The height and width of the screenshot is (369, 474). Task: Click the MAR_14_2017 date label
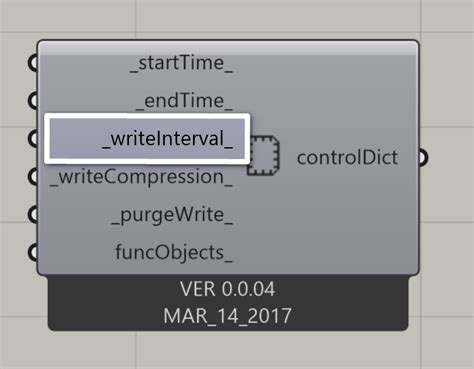click(228, 316)
